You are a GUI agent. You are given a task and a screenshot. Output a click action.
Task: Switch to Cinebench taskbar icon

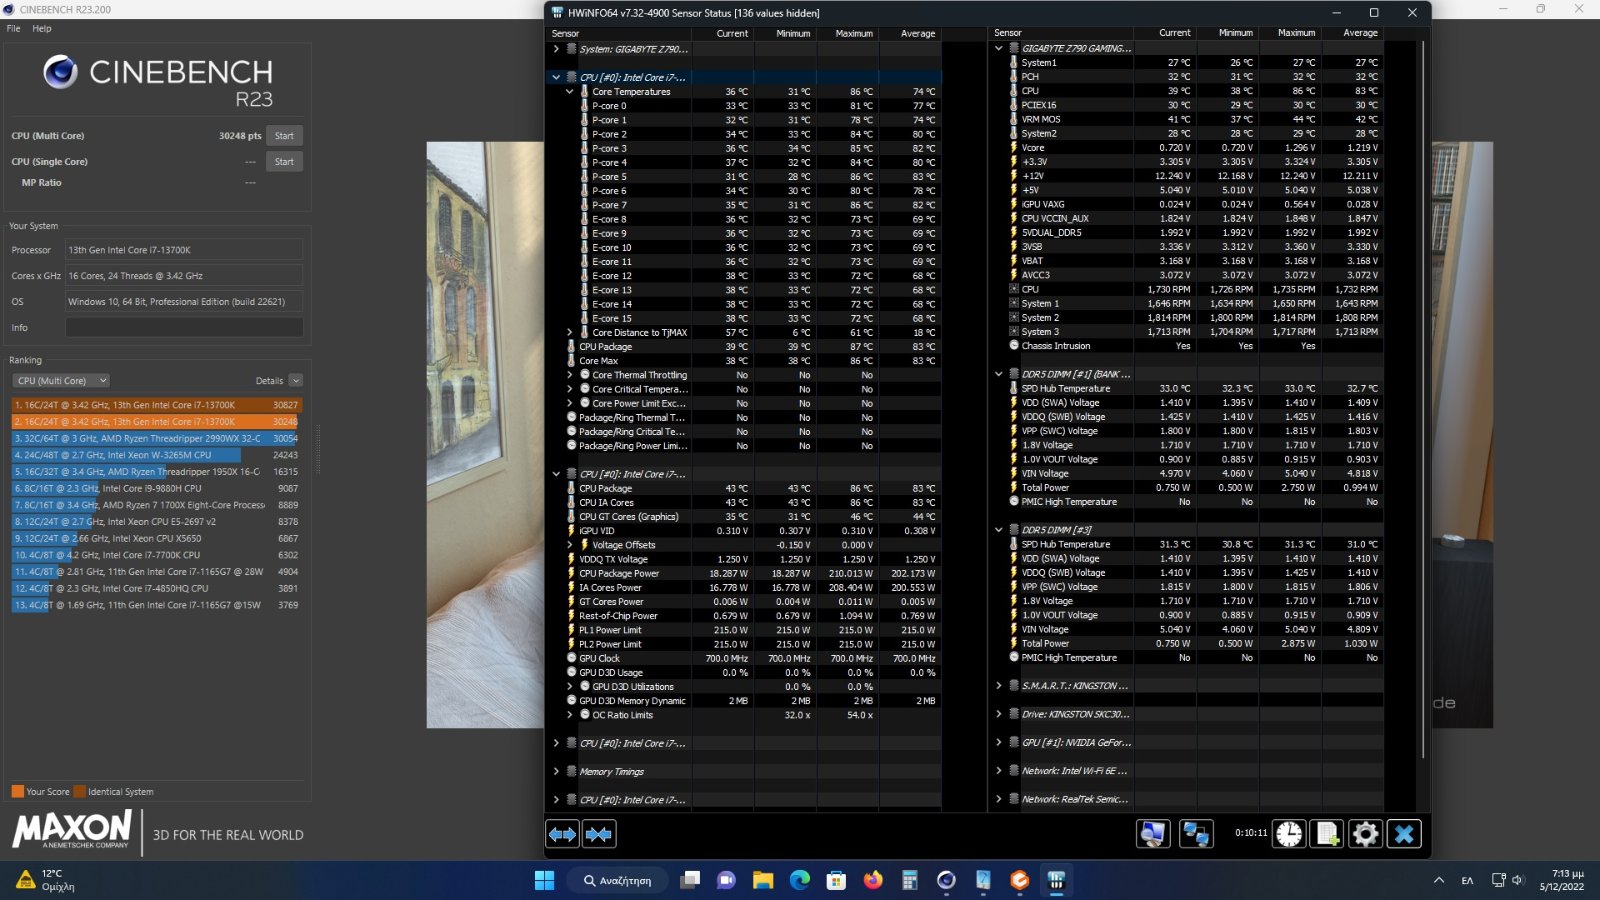(946, 880)
